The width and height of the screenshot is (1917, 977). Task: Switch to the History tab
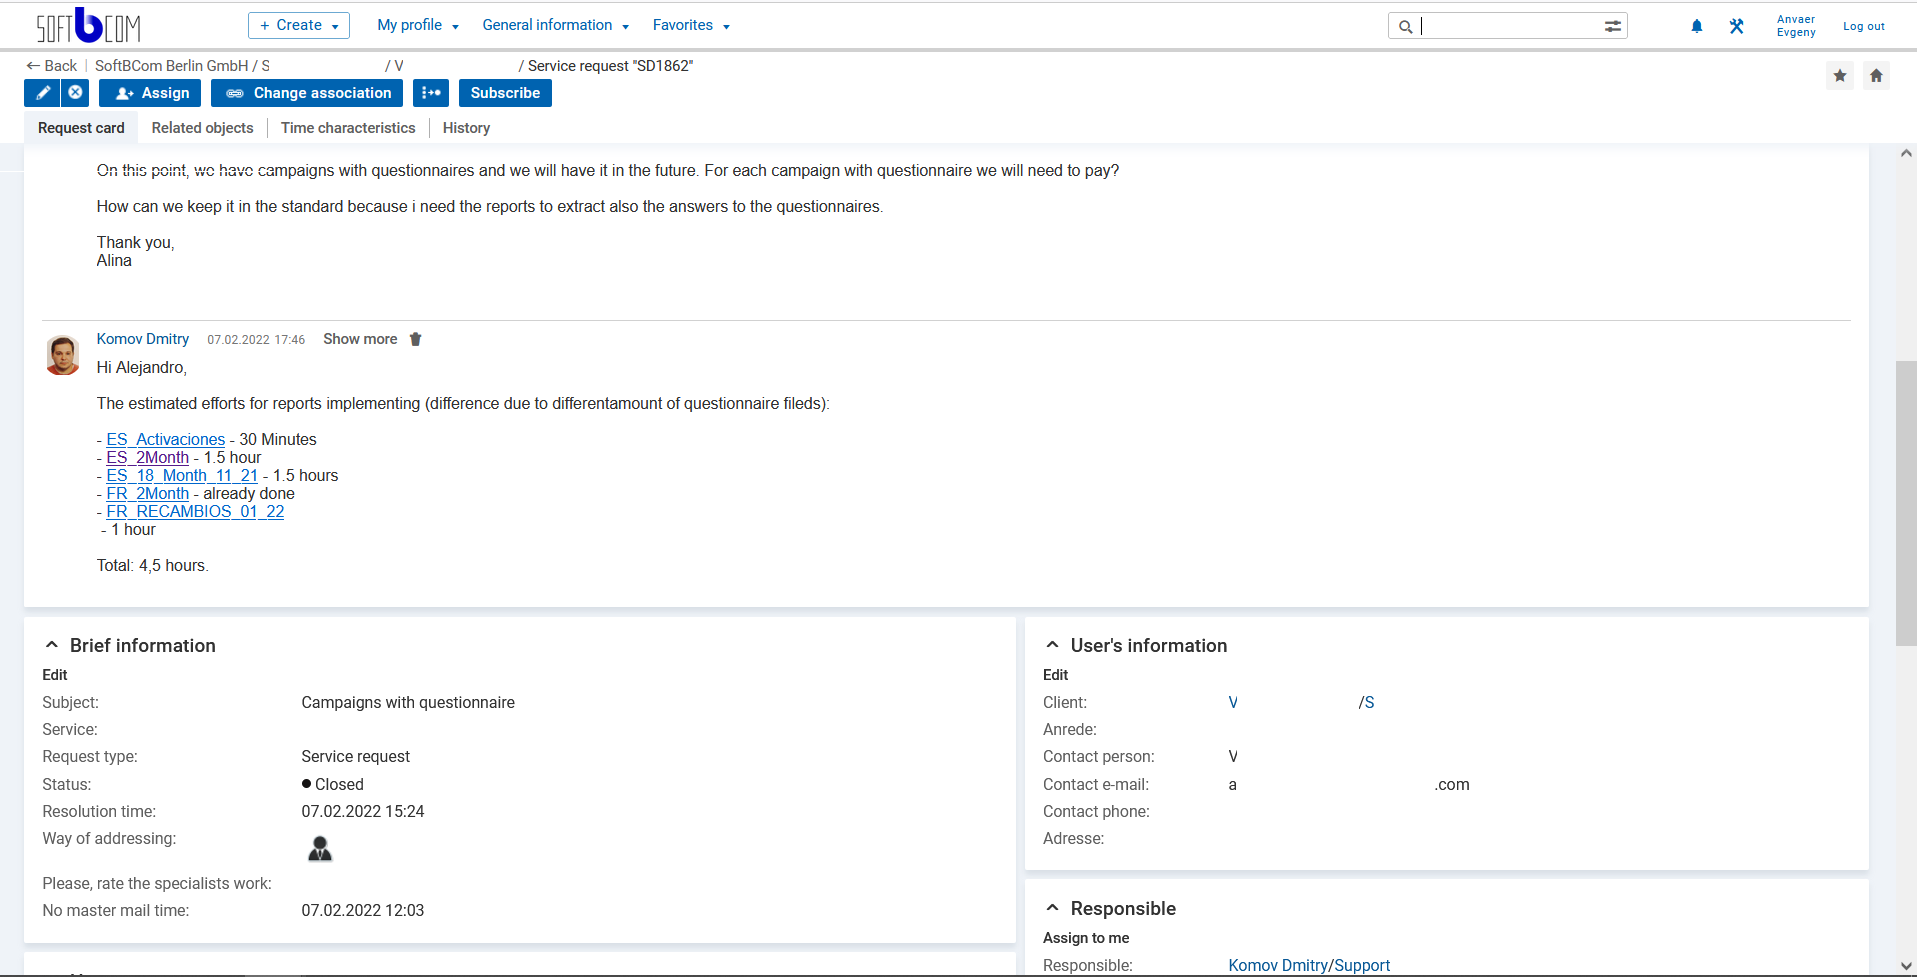coord(465,128)
